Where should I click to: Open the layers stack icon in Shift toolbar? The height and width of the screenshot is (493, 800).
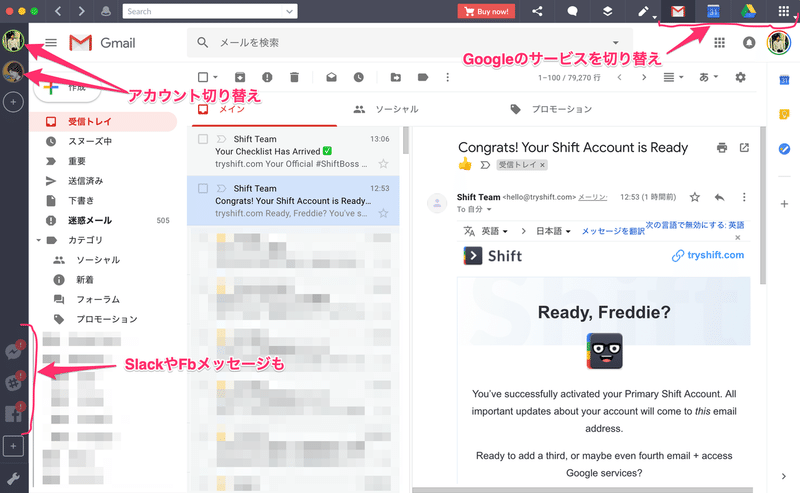pos(607,11)
